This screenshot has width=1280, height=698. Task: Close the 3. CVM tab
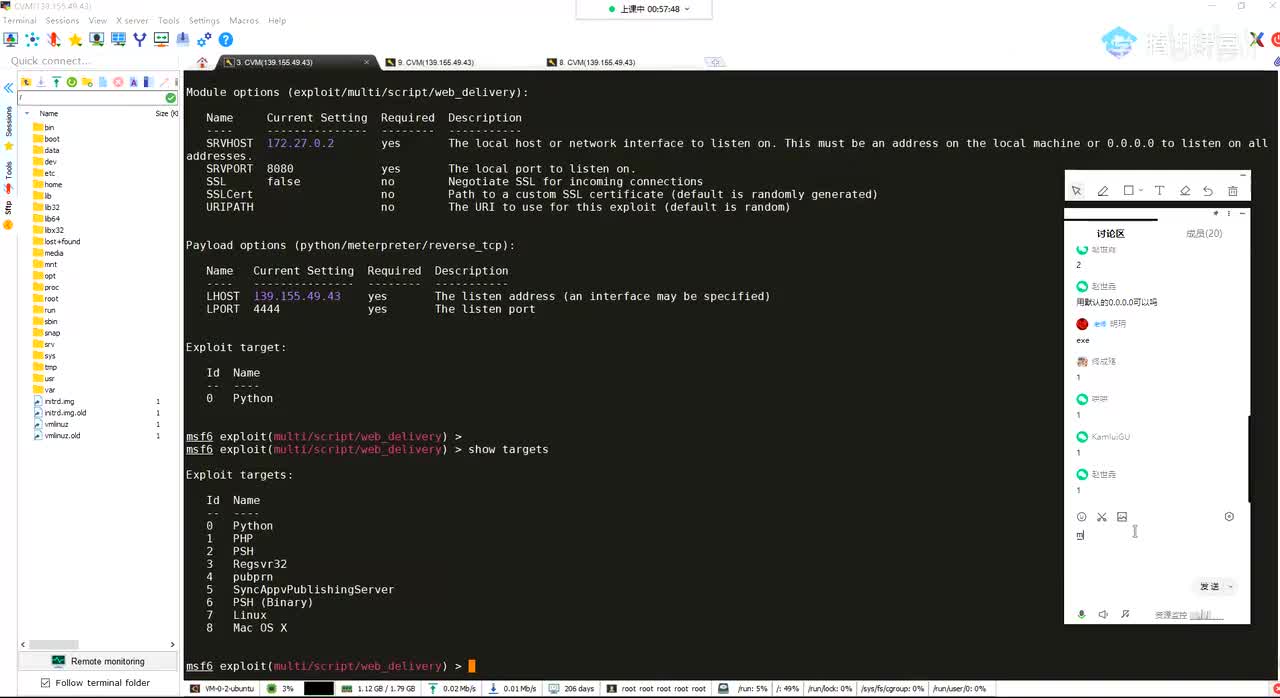click(366, 62)
